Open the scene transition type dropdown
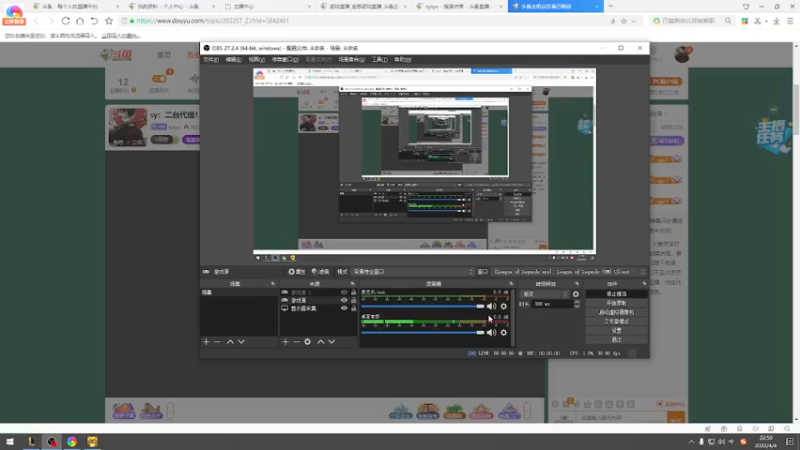Screen dimensions: 800x450 point(544,294)
